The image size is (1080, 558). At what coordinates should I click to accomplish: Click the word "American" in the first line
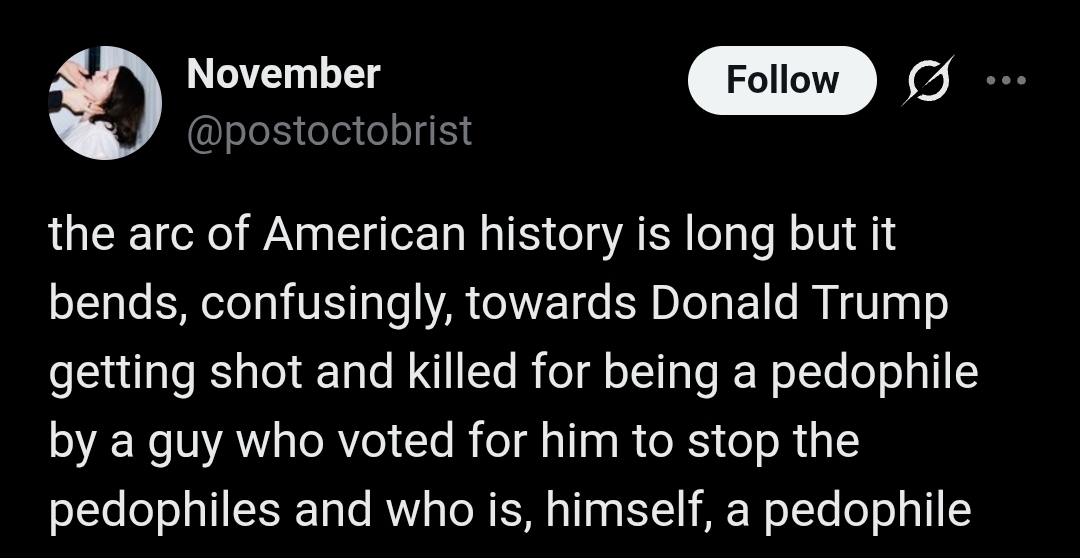[366, 236]
